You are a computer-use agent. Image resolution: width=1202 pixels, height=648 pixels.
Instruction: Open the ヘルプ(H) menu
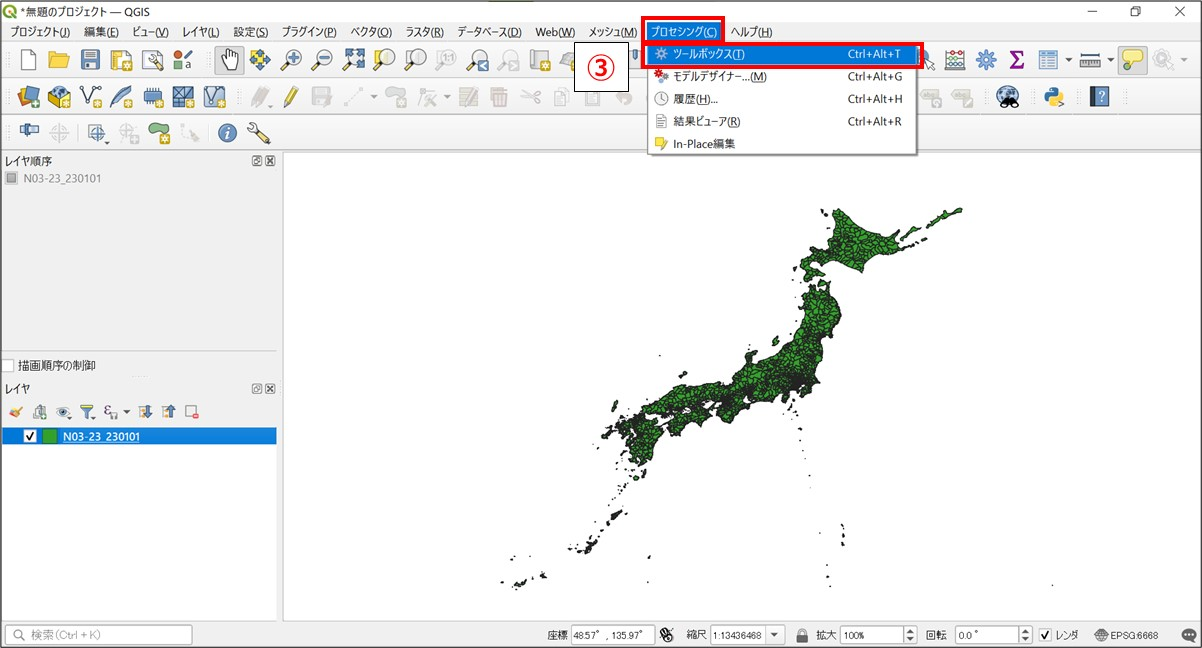click(x=751, y=32)
